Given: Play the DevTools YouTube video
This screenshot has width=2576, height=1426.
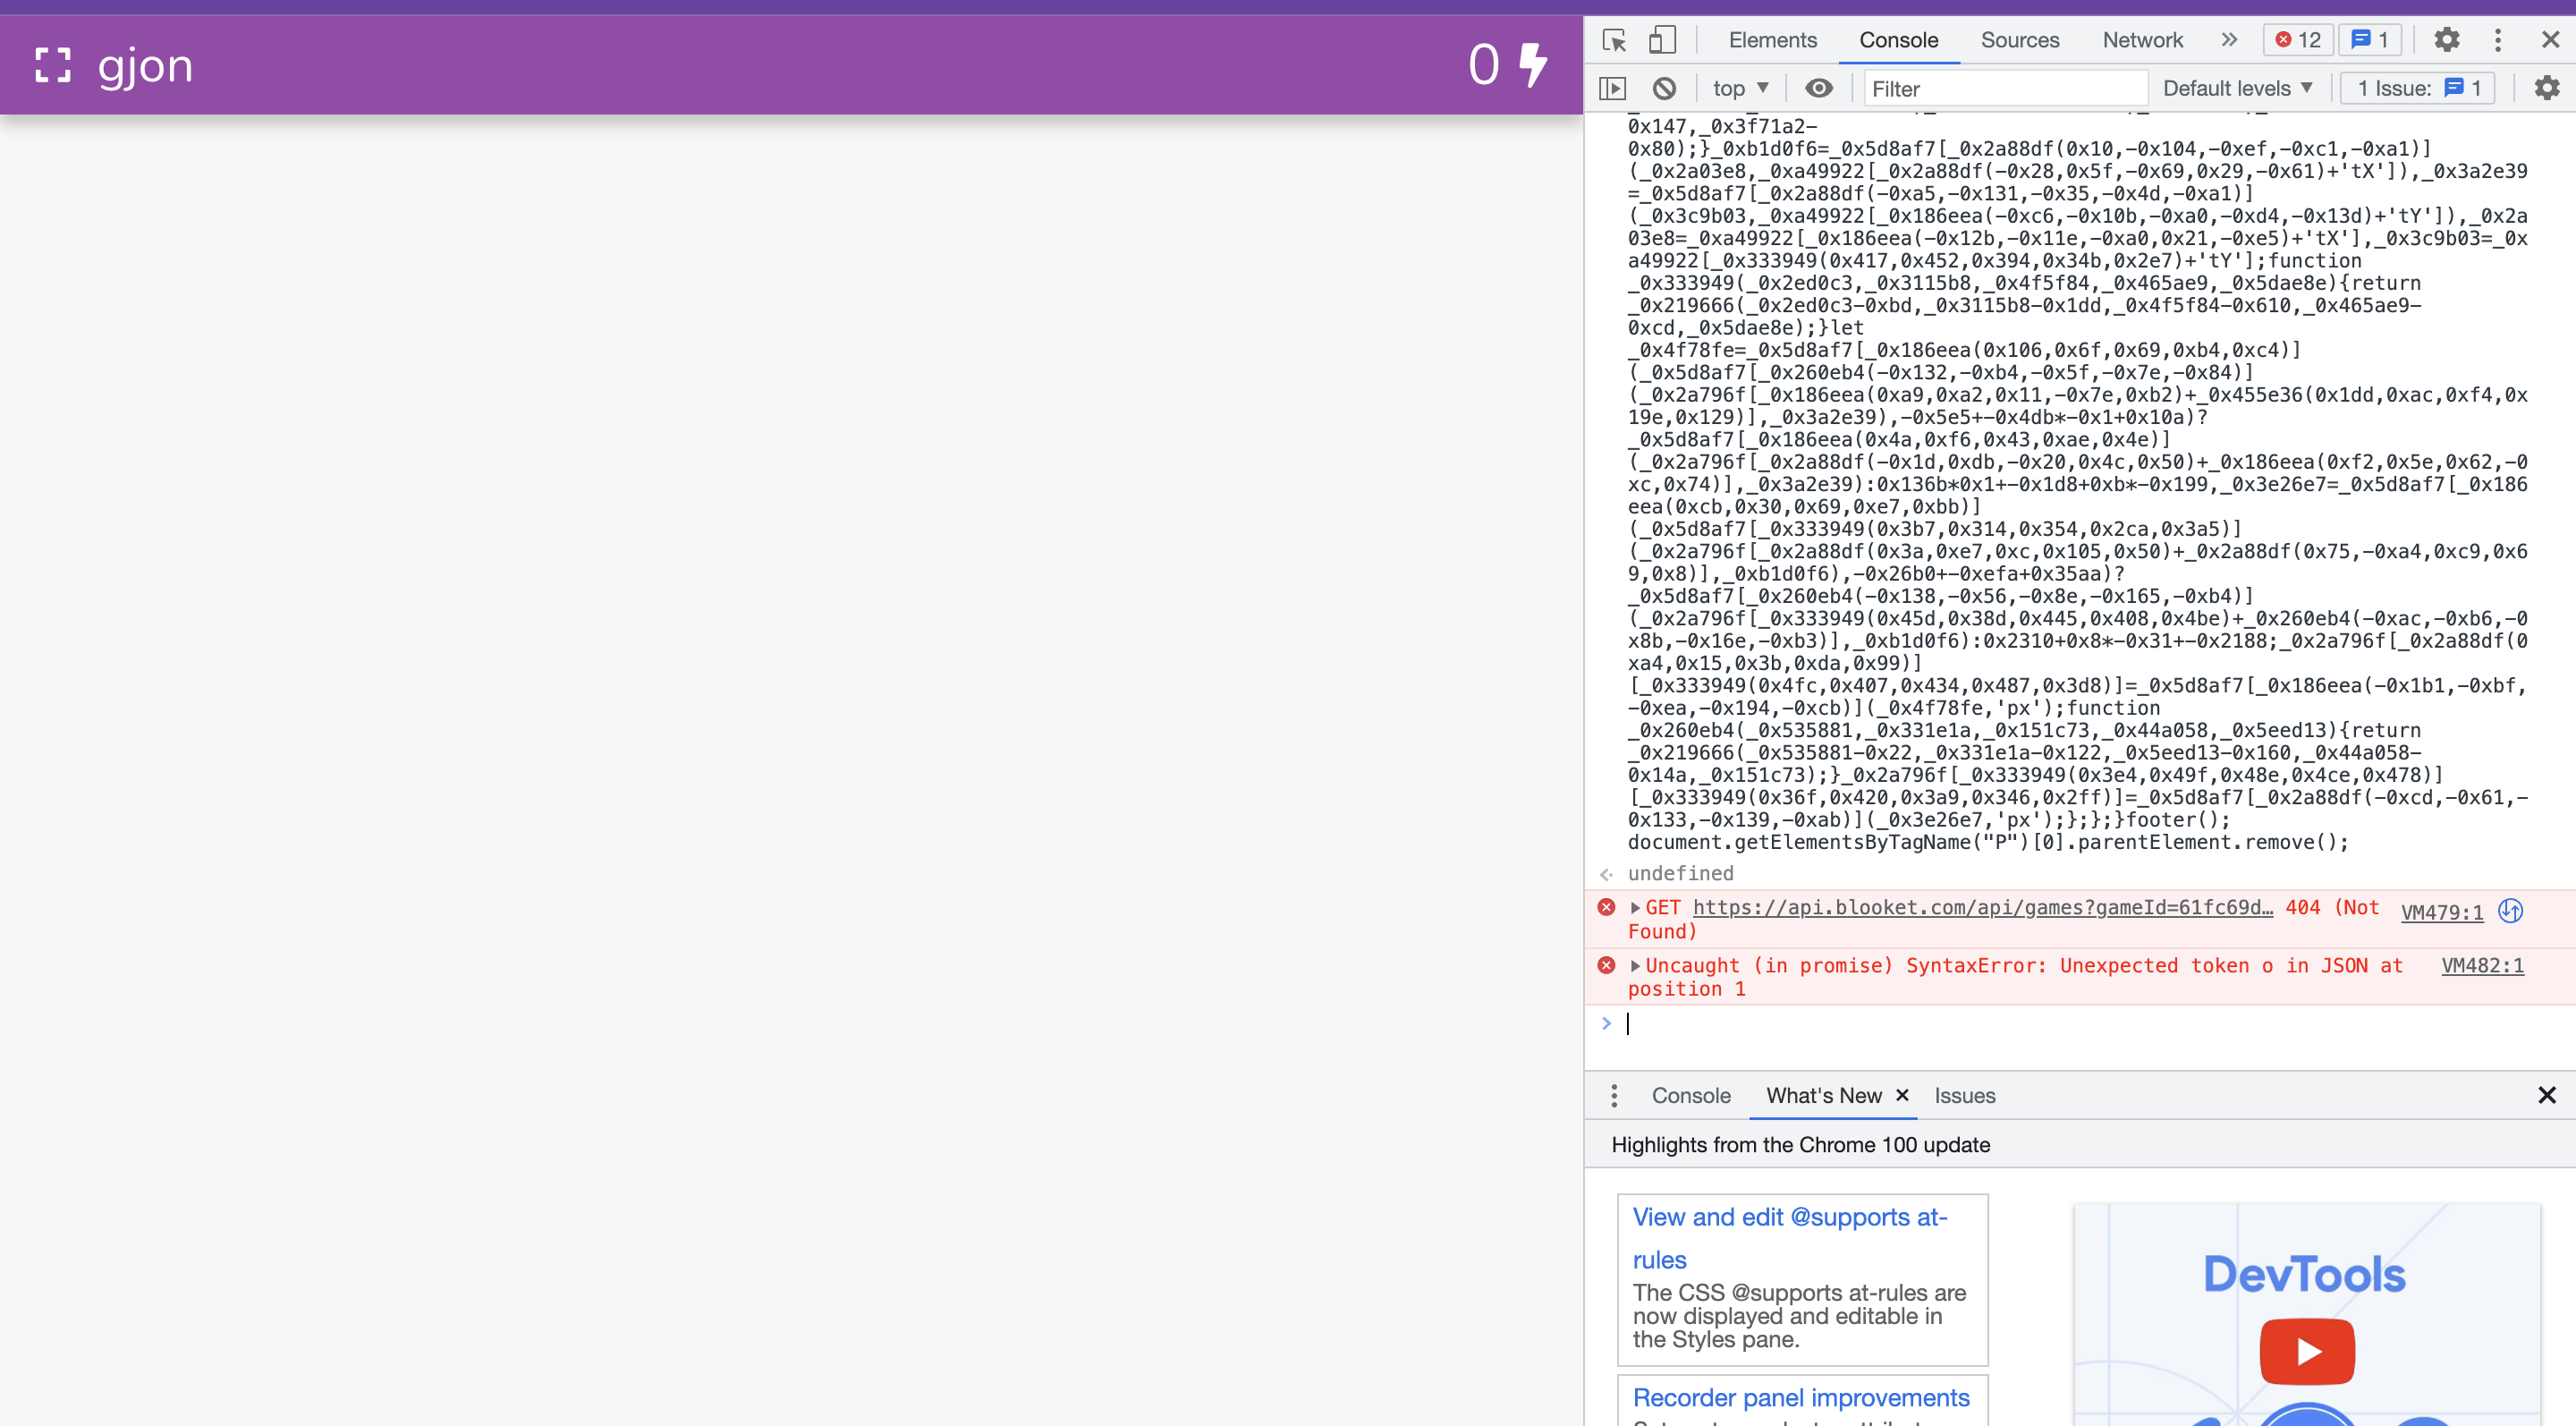Looking at the screenshot, I should [x=2306, y=1351].
